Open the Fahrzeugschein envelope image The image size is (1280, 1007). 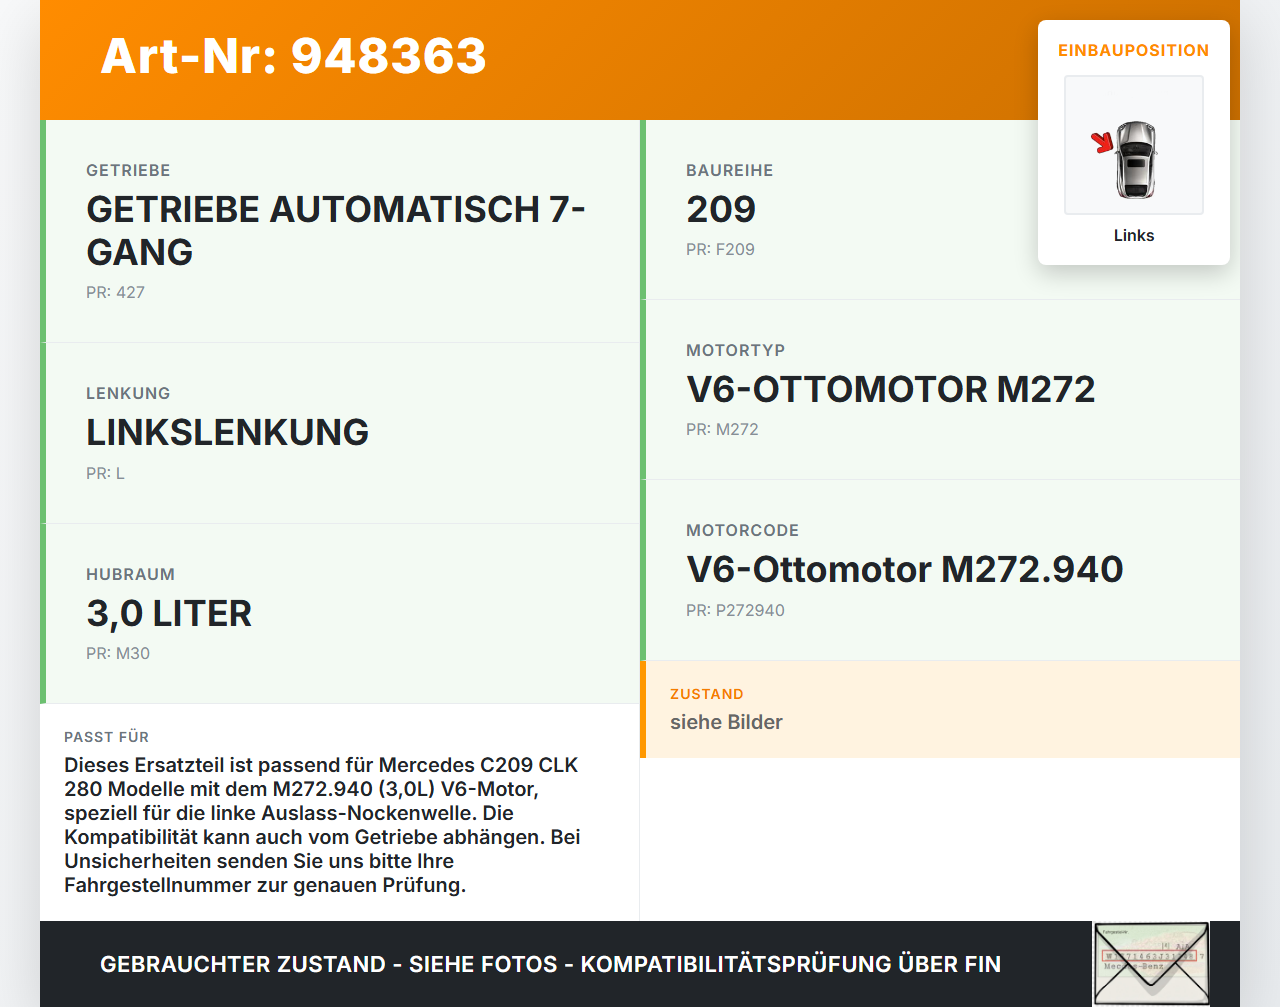pyautogui.click(x=1151, y=963)
